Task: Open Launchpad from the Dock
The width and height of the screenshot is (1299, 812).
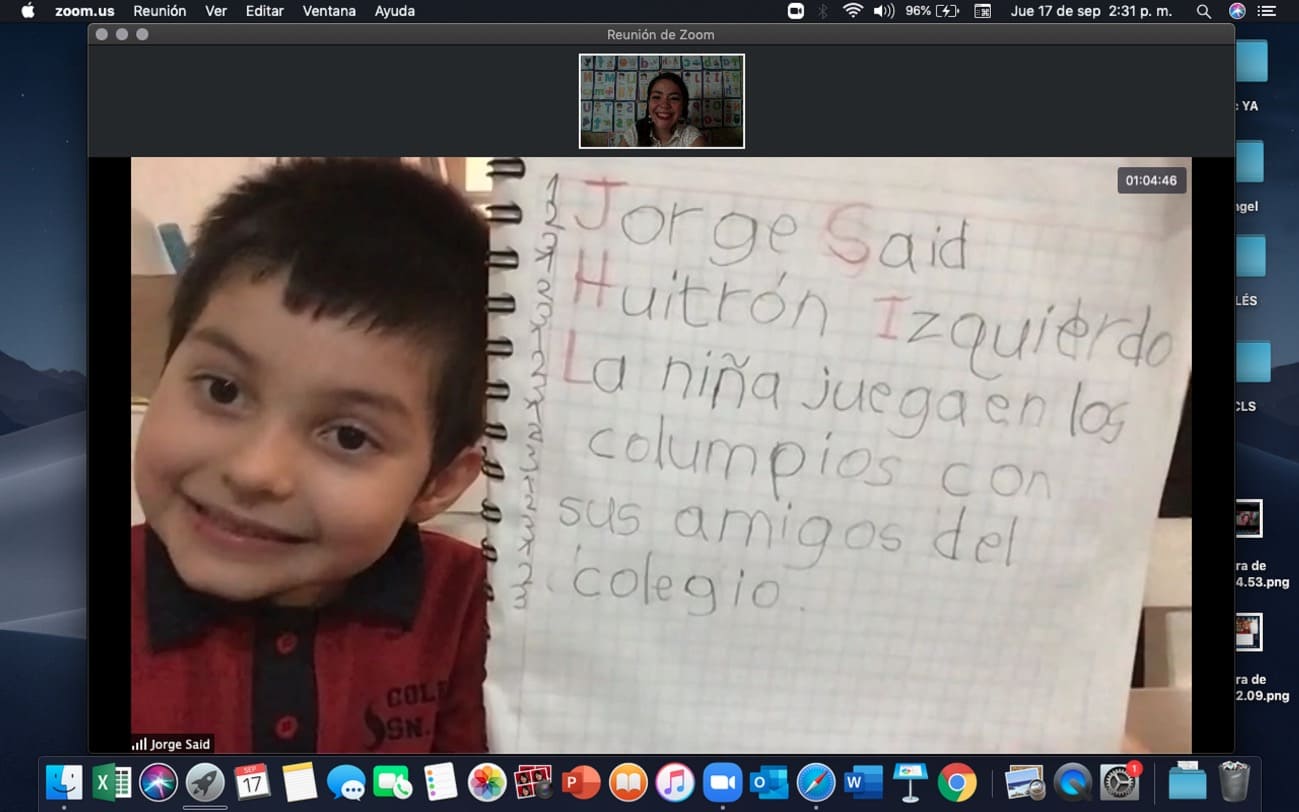Action: pyautogui.click(x=207, y=784)
